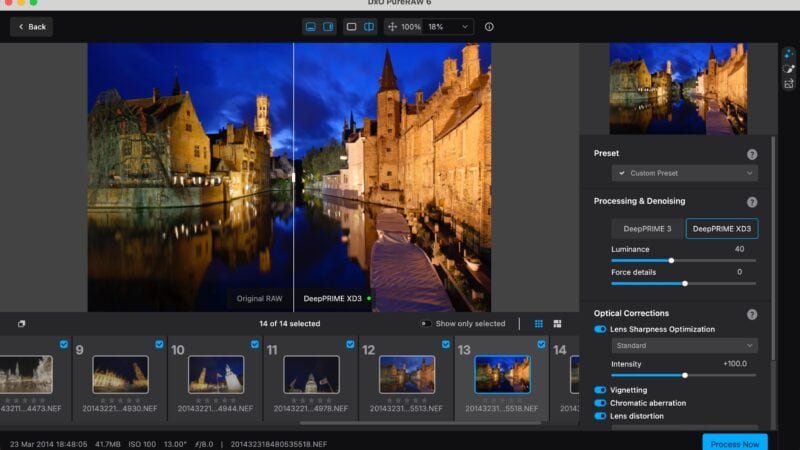Open the output image sidebar icon
This screenshot has width=800, height=450.
point(789,84)
